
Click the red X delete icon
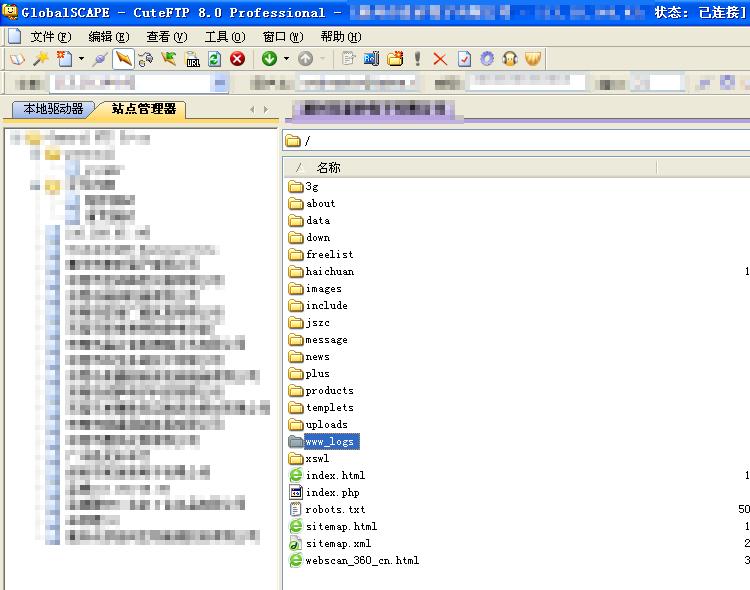pyautogui.click(x=440, y=59)
